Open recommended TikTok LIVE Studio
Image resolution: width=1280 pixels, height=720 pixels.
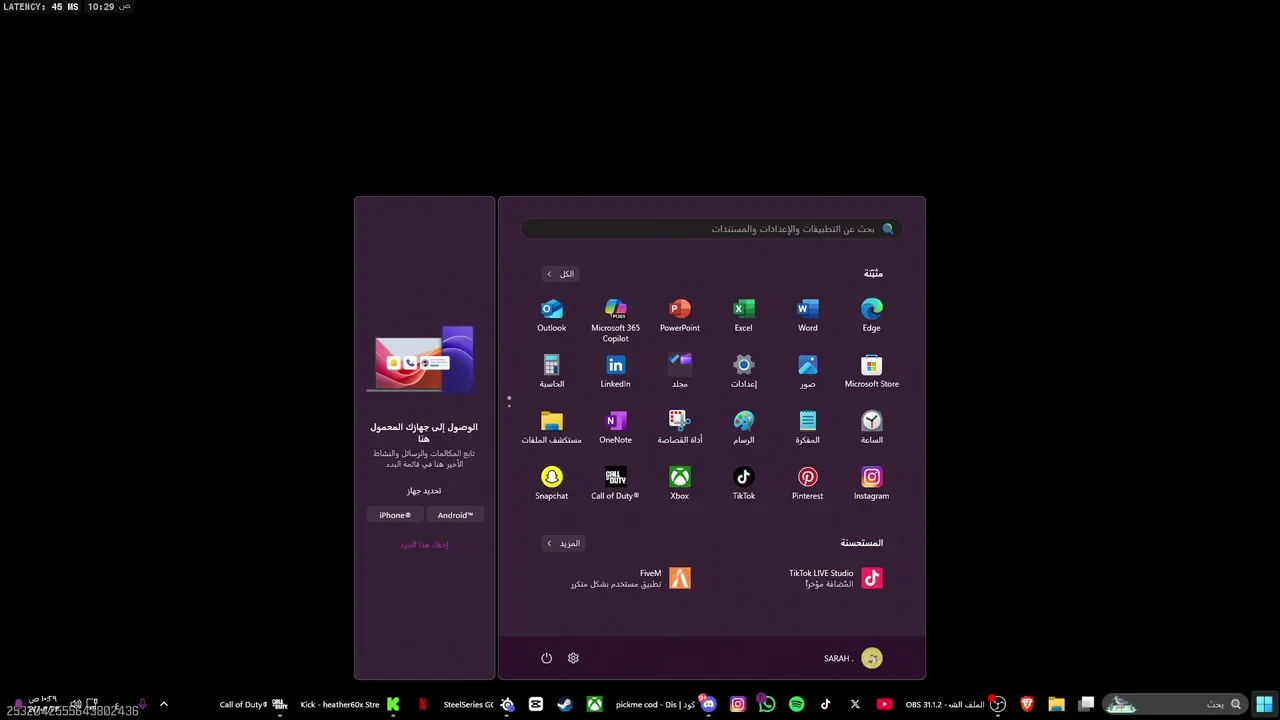click(x=835, y=578)
